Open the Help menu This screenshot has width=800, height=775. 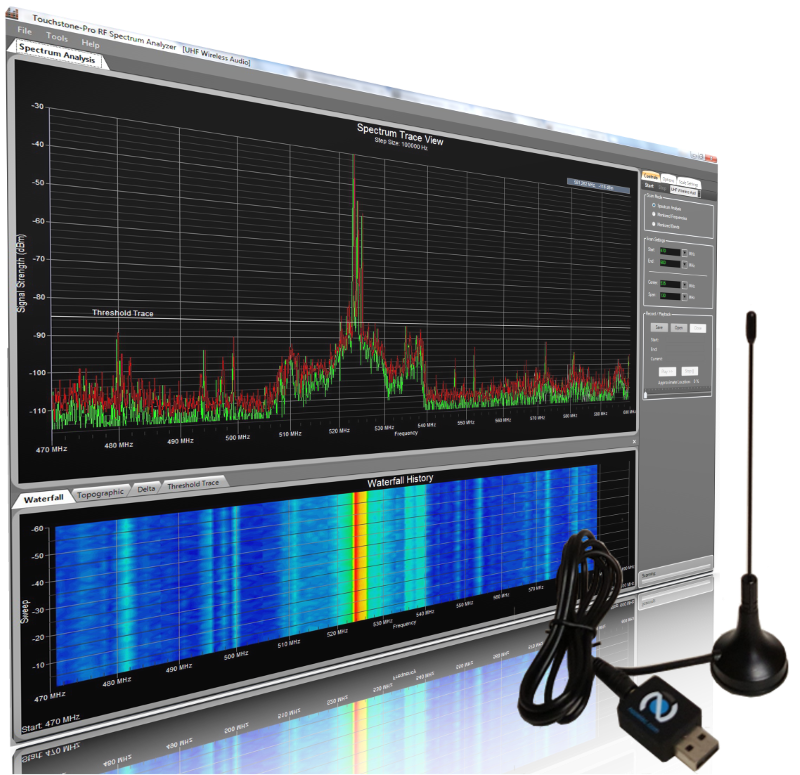tap(91, 44)
